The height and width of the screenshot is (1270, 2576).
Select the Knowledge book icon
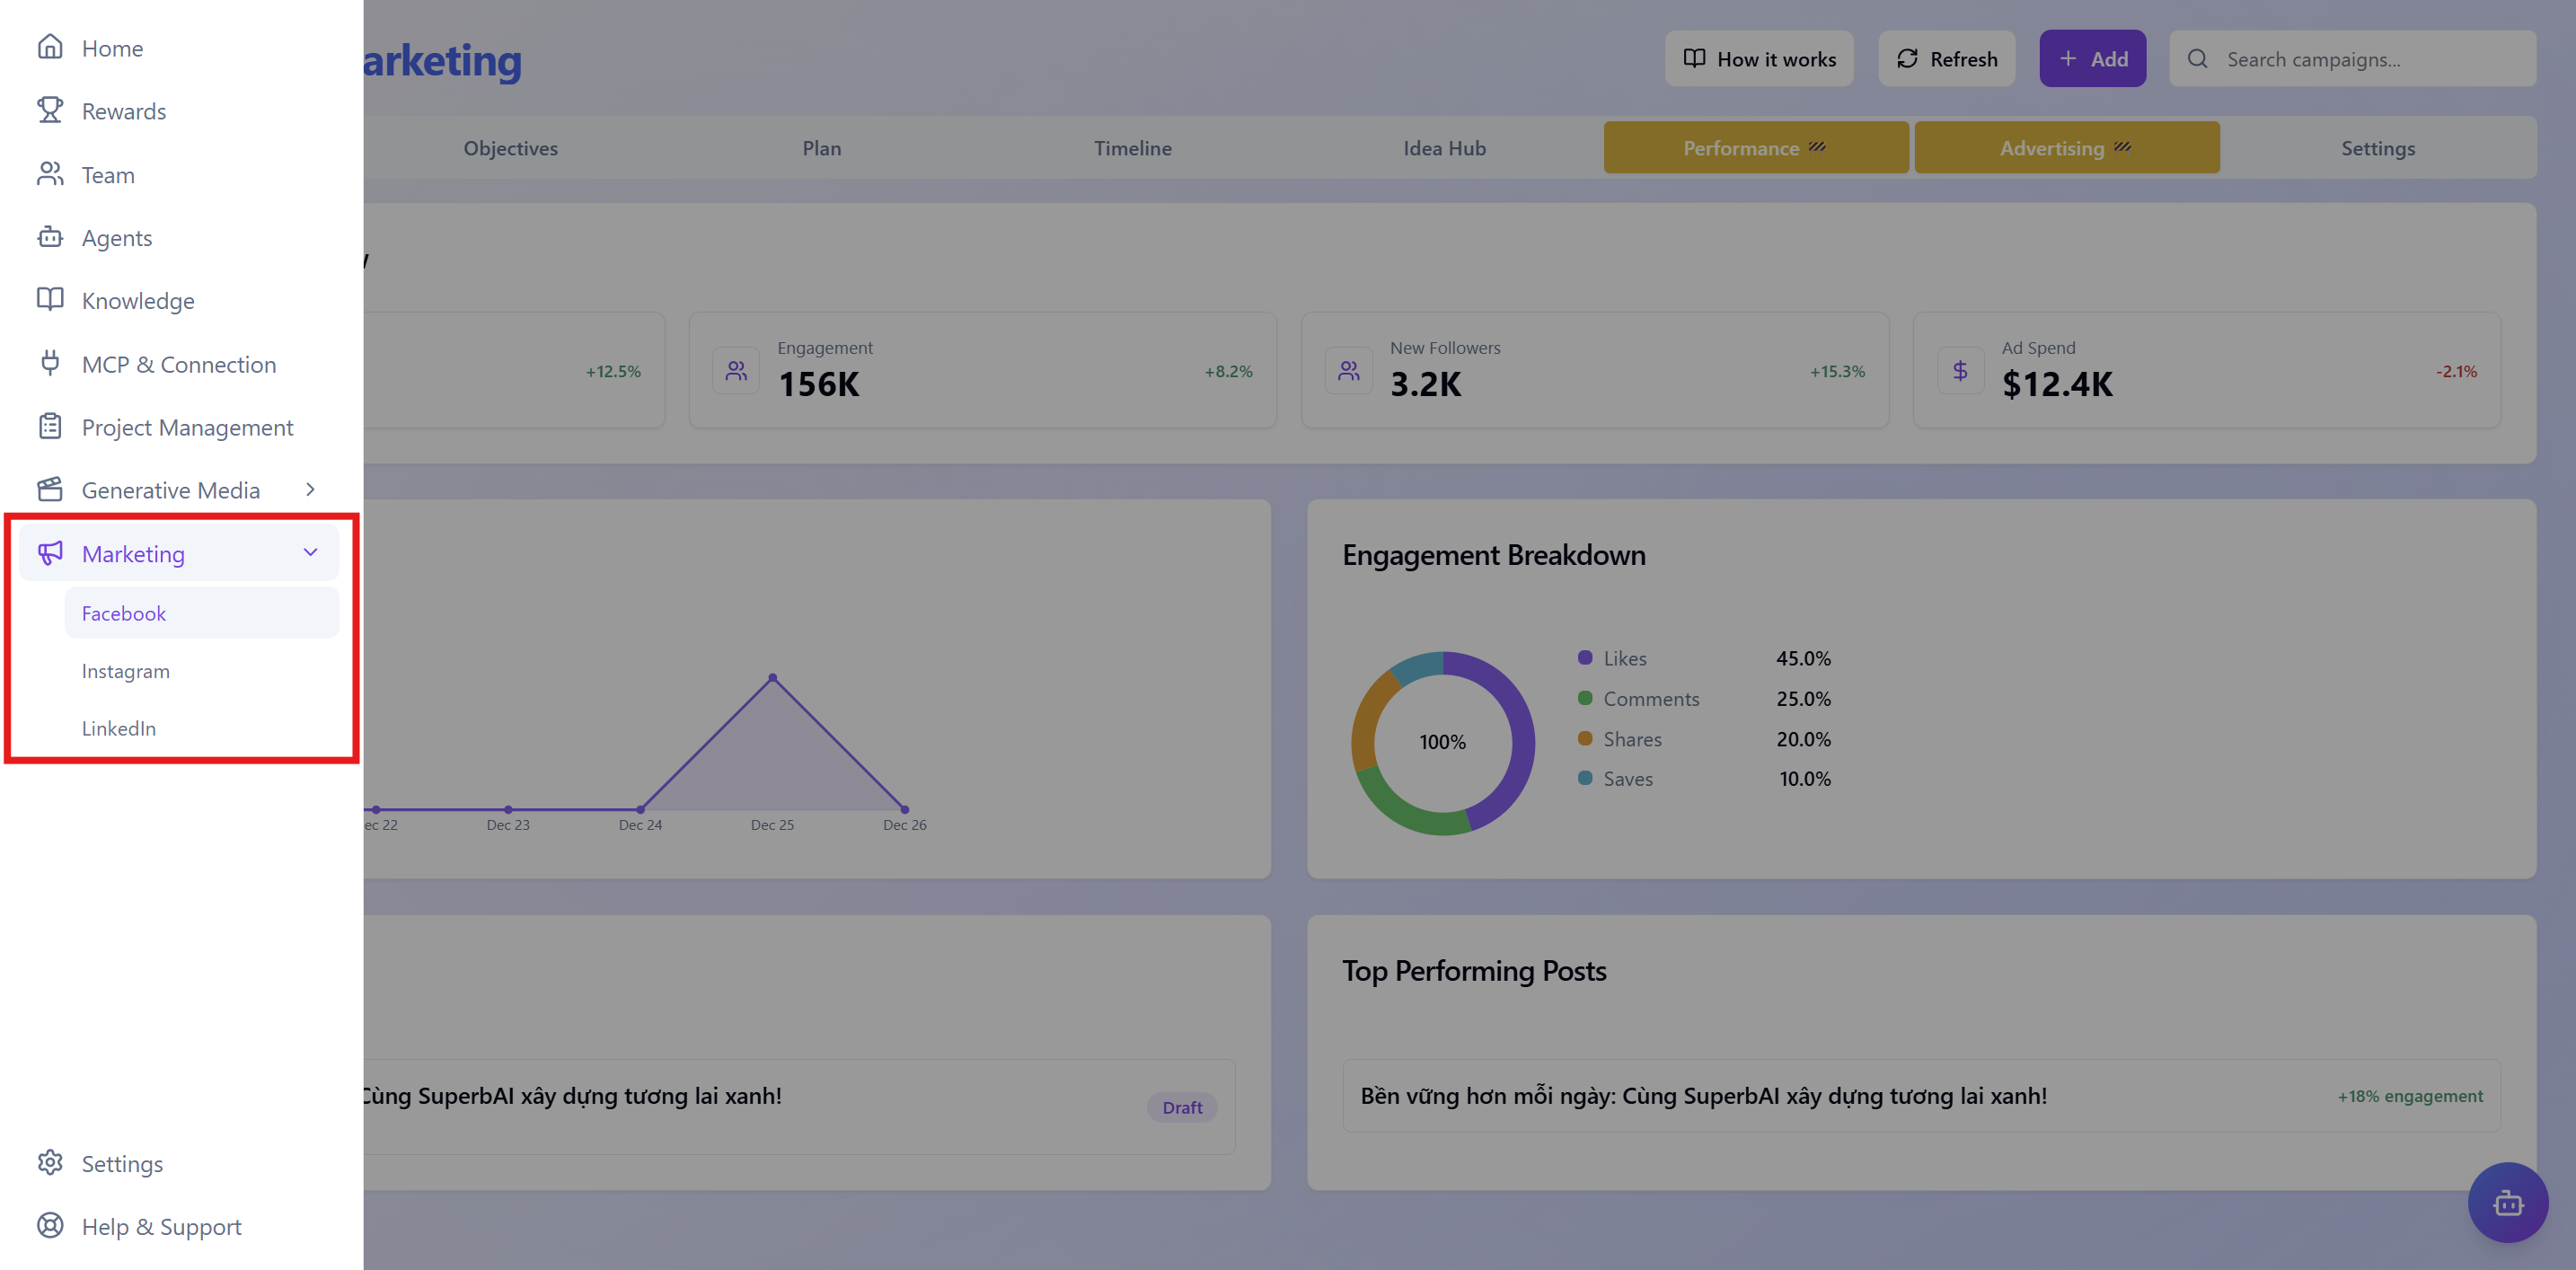pos(51,300)
